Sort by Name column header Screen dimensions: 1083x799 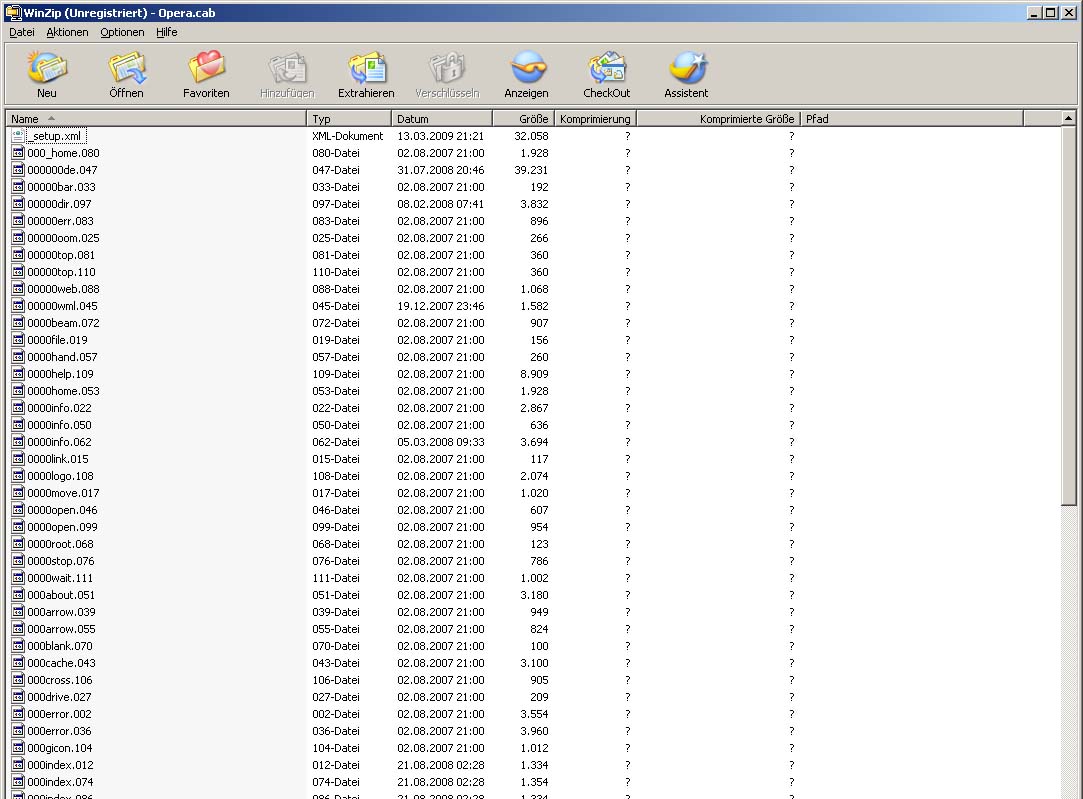tap(156, 119)
